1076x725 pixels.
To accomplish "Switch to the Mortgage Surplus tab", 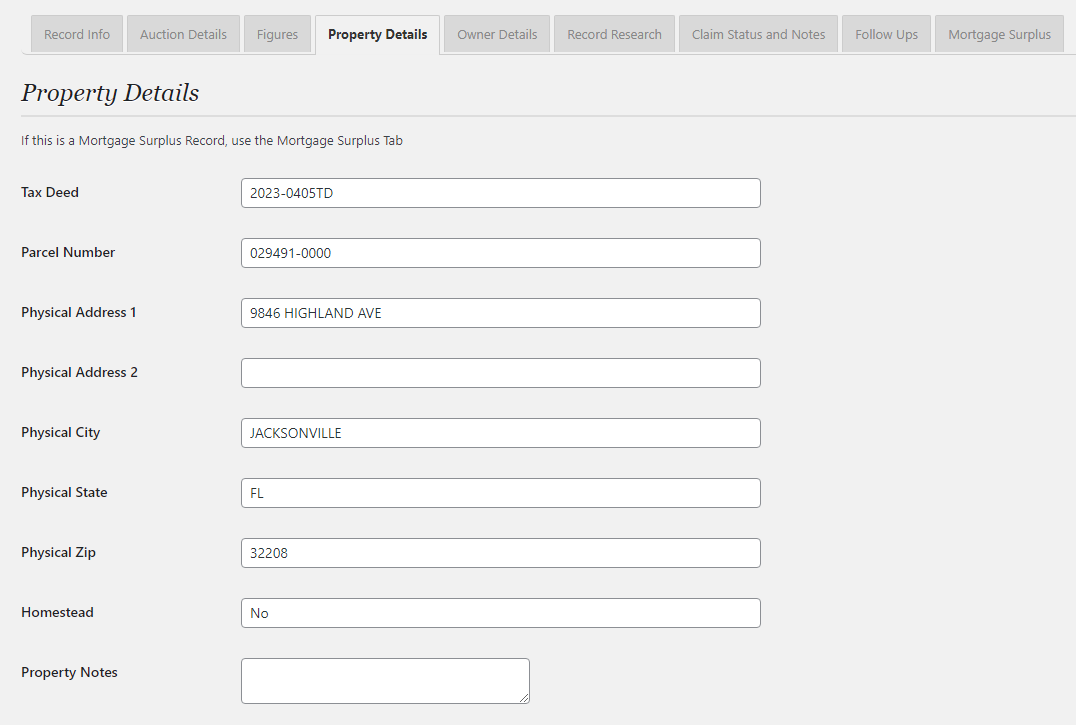I will (999, 34).
